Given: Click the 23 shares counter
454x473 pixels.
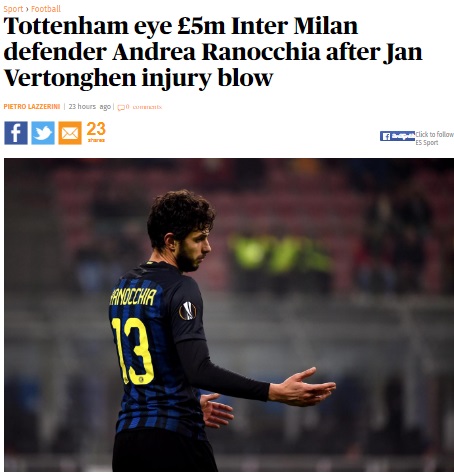Looking at the screenshot, I should pos(96,129).
